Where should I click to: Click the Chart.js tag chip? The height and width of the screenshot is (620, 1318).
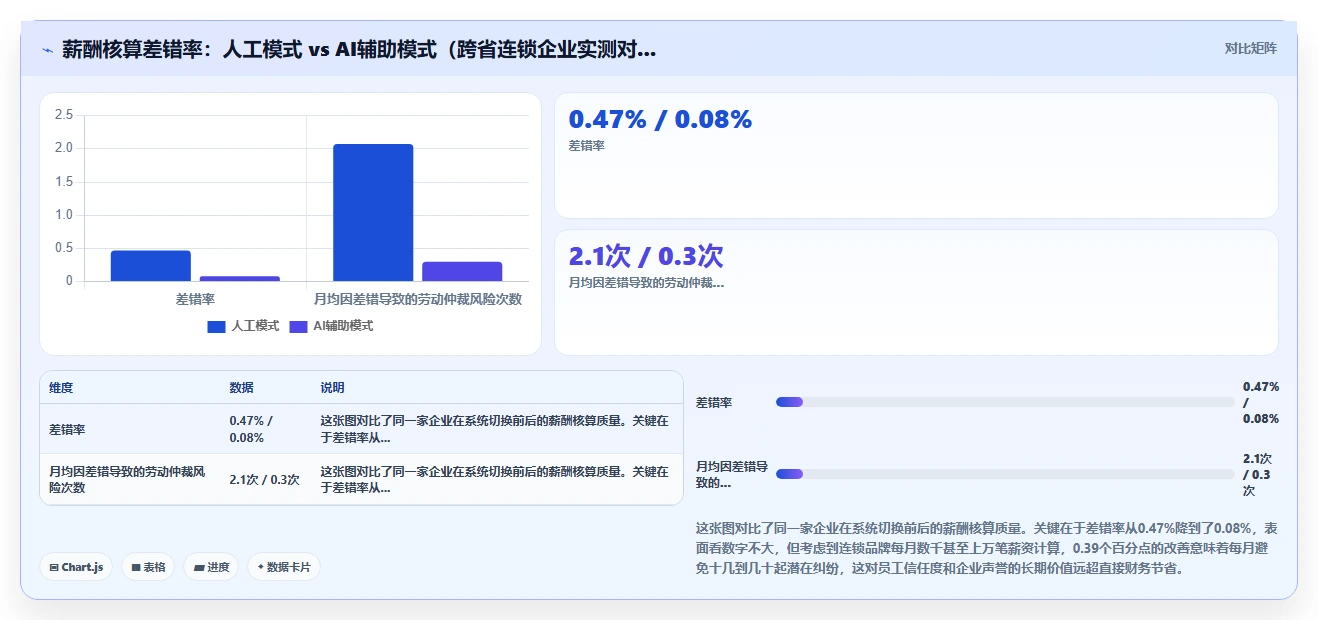[77, 567]
